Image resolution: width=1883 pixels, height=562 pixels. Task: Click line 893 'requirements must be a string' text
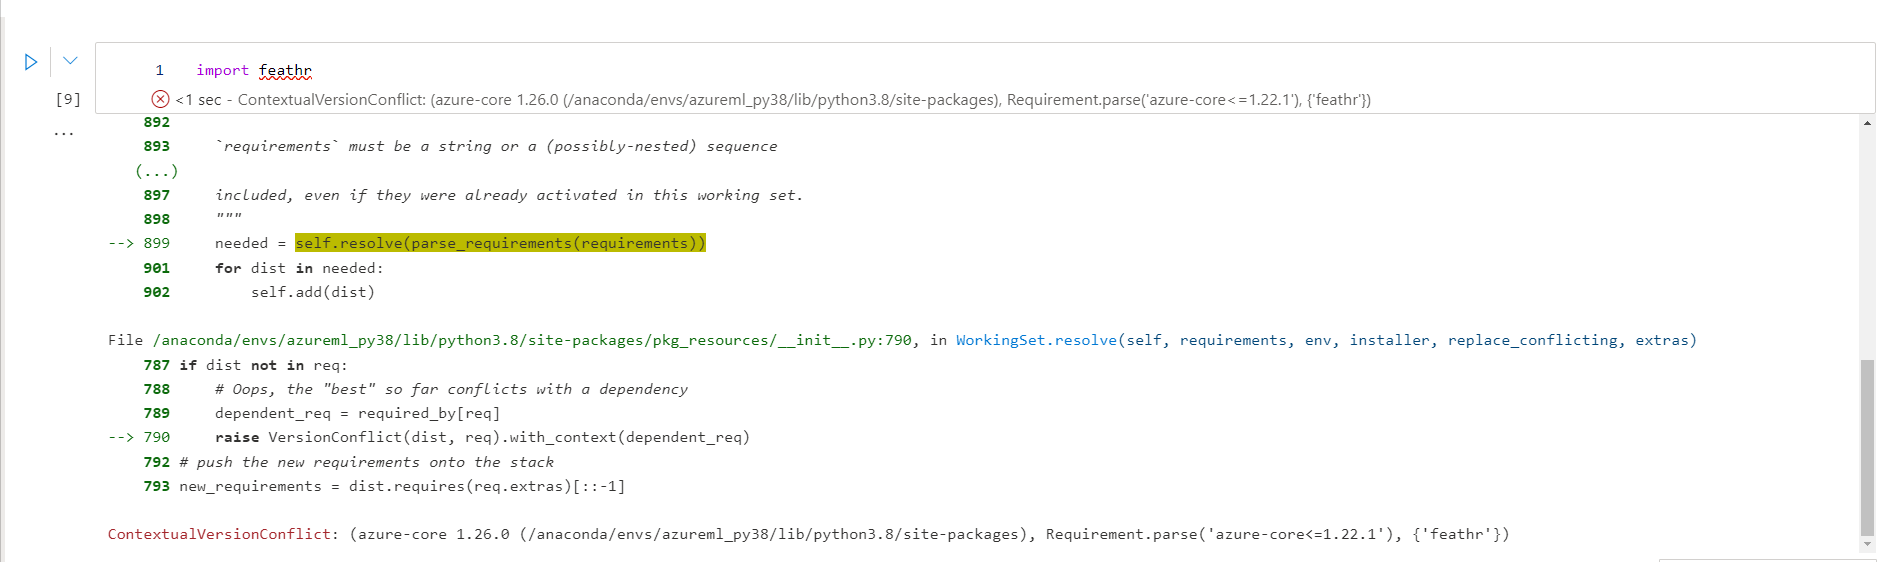pyautogui.click(x=496, y=146)
